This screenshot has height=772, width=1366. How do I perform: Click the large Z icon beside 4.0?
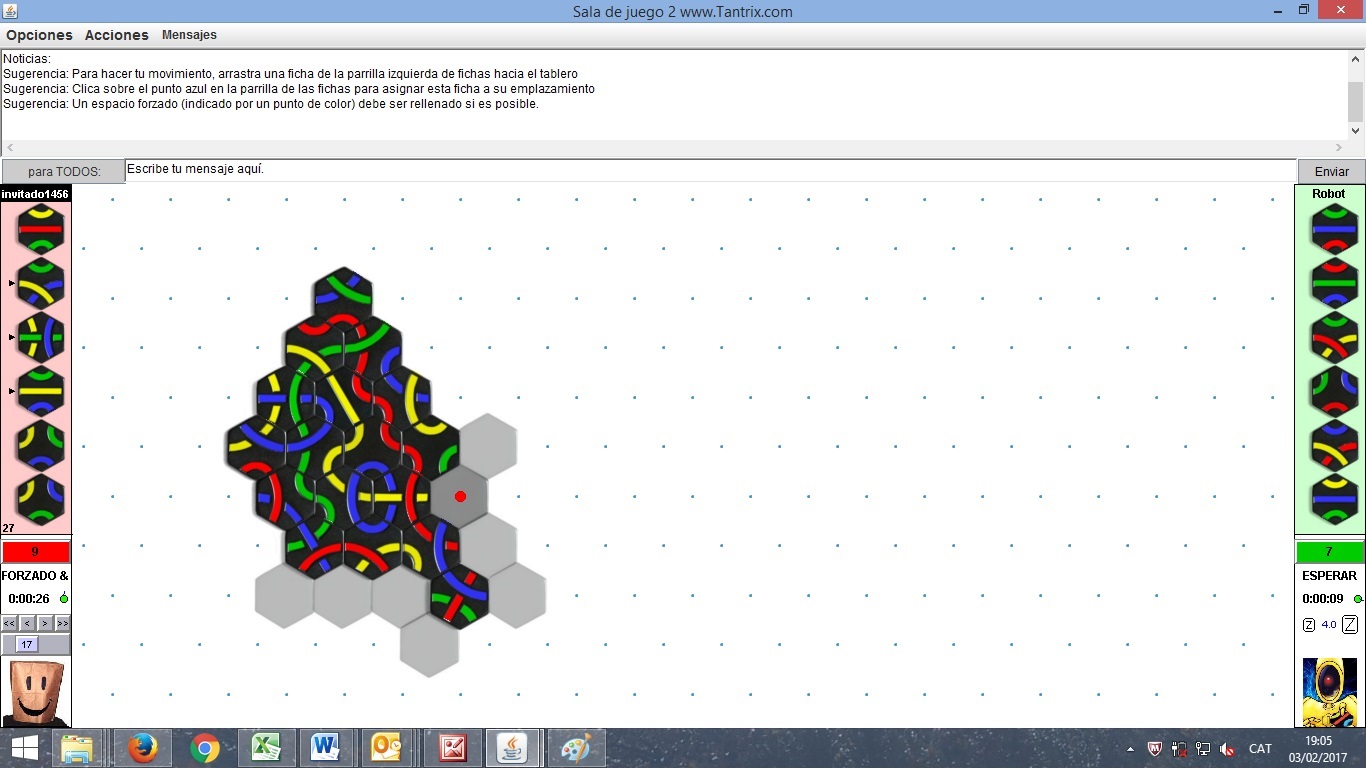click(1350, 625)
